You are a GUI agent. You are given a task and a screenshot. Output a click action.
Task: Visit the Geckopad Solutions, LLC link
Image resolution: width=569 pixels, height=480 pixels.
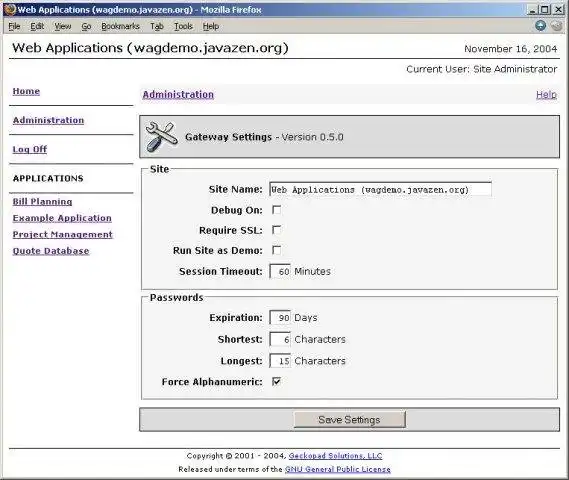click(335, 456)
